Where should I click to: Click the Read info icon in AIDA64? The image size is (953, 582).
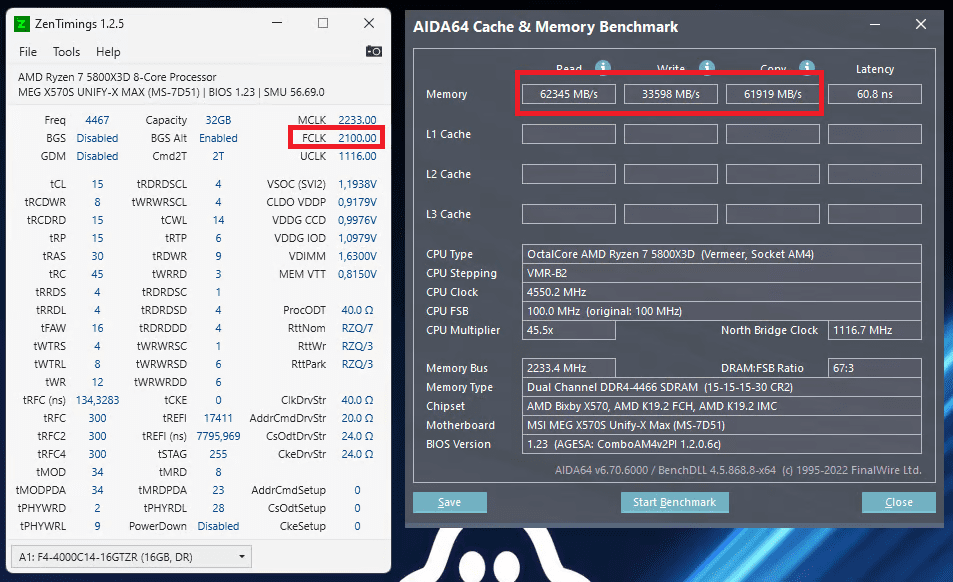pos(602,66)
